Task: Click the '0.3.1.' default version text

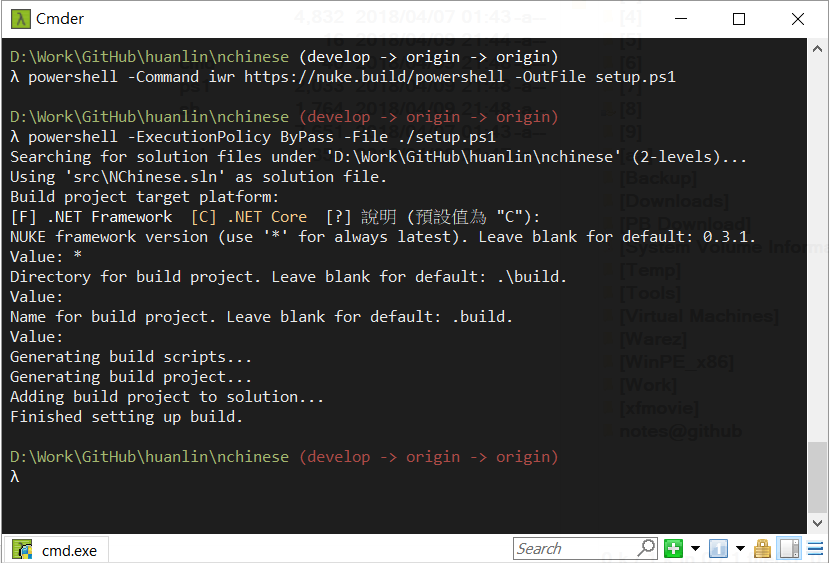Action: click(x=729, y=237)
